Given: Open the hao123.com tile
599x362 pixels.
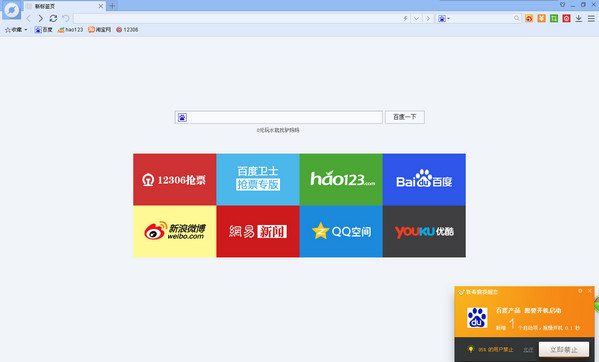Looking at the screenshot, I should click(341, 179).
